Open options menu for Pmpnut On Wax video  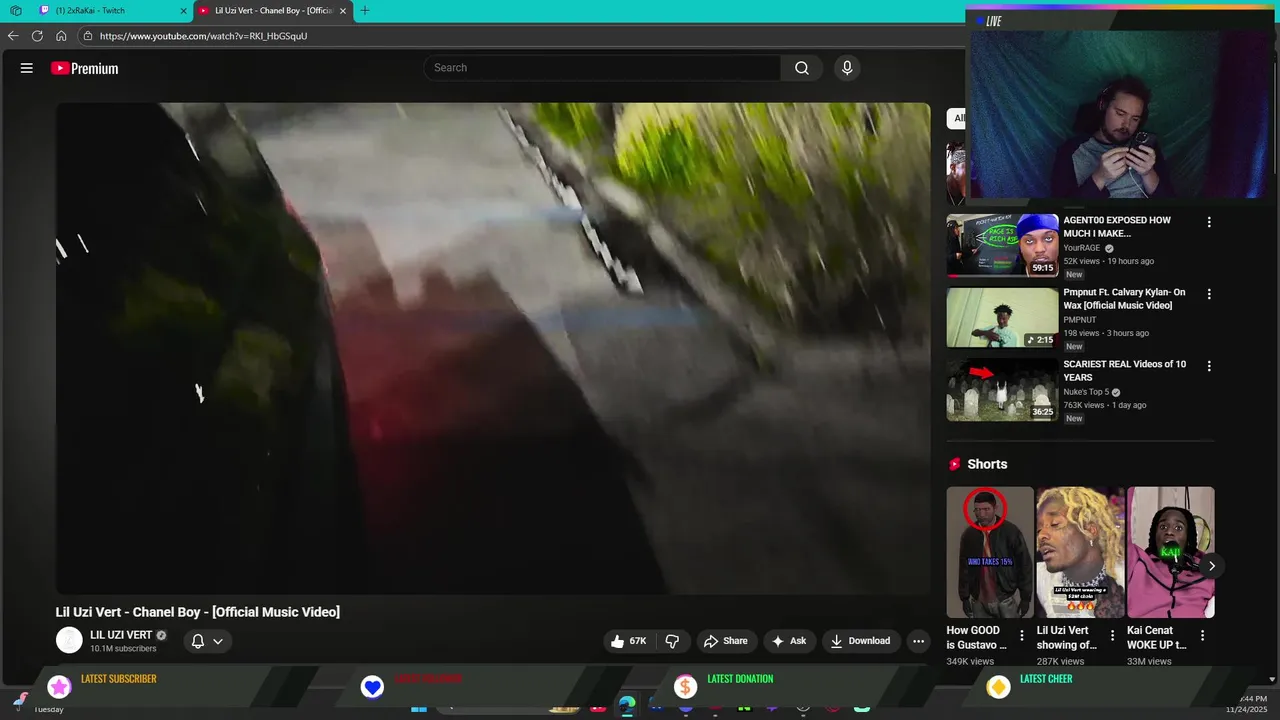1209,294
